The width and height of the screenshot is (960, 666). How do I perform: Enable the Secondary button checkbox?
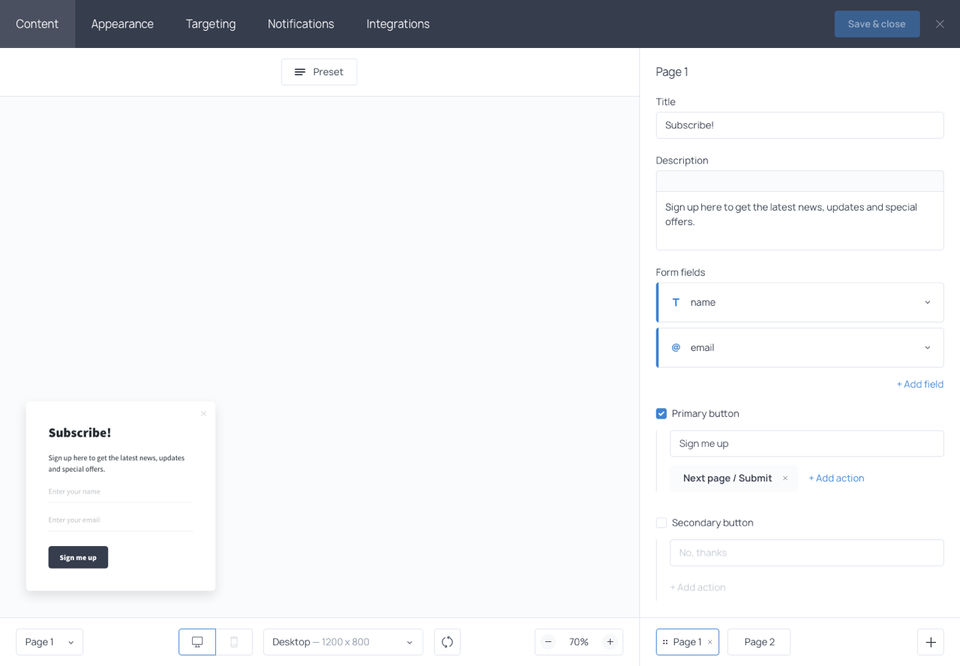[661, 523]
